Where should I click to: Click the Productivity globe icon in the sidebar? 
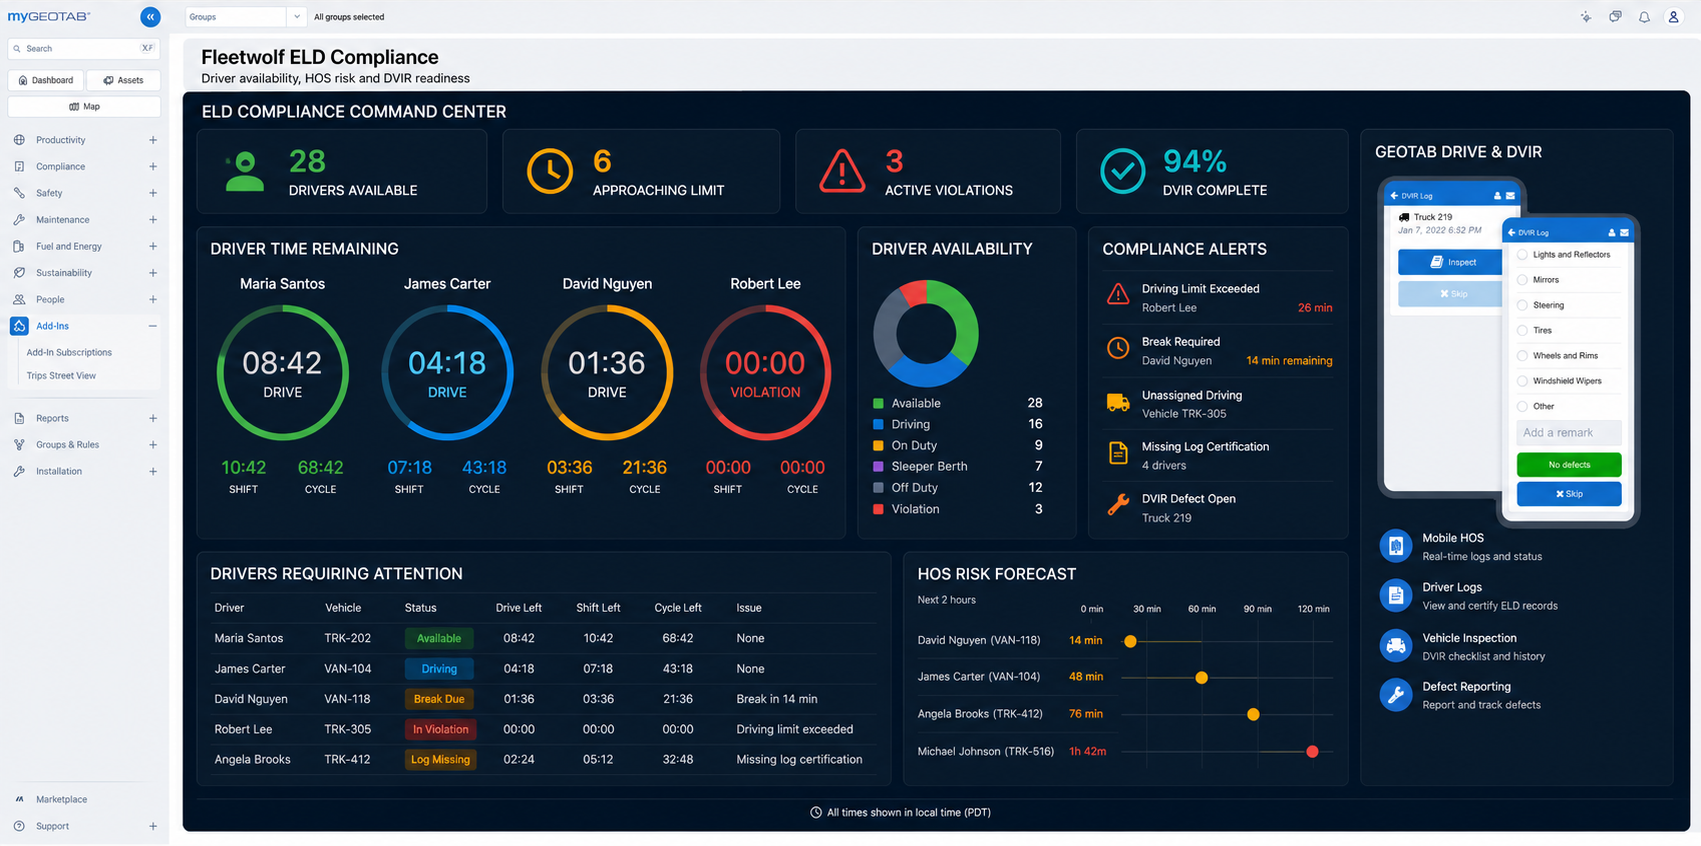point(19,140)
